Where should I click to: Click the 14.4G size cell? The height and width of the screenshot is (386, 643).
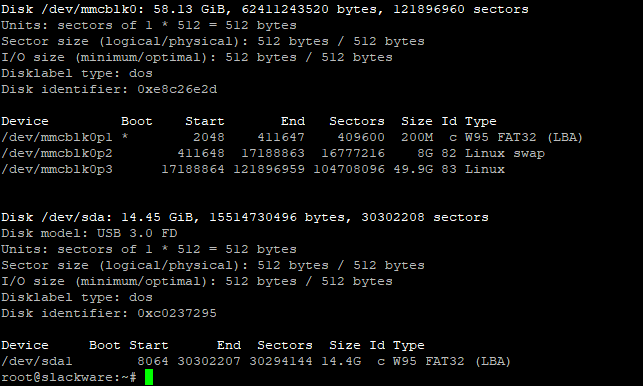point(341,361)
